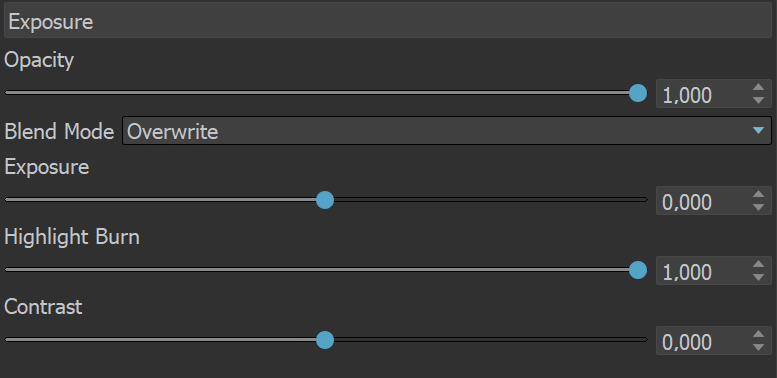
Task: Increase Highlight Burn with up stepper arrow
Action: [758, 265]
